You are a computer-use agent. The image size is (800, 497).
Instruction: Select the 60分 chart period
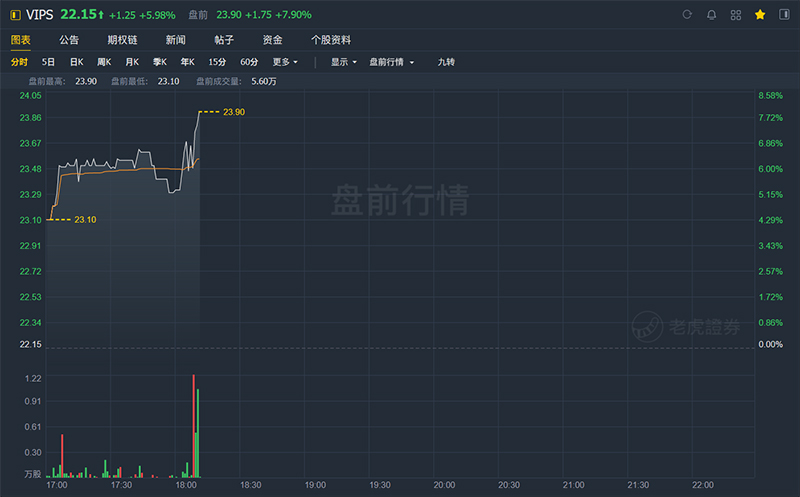[249, 62]
